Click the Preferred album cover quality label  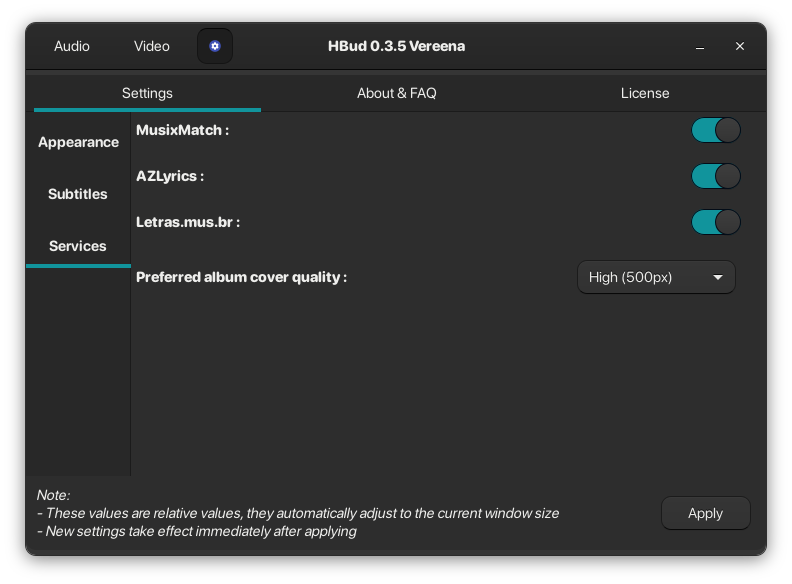coord(241,277)
